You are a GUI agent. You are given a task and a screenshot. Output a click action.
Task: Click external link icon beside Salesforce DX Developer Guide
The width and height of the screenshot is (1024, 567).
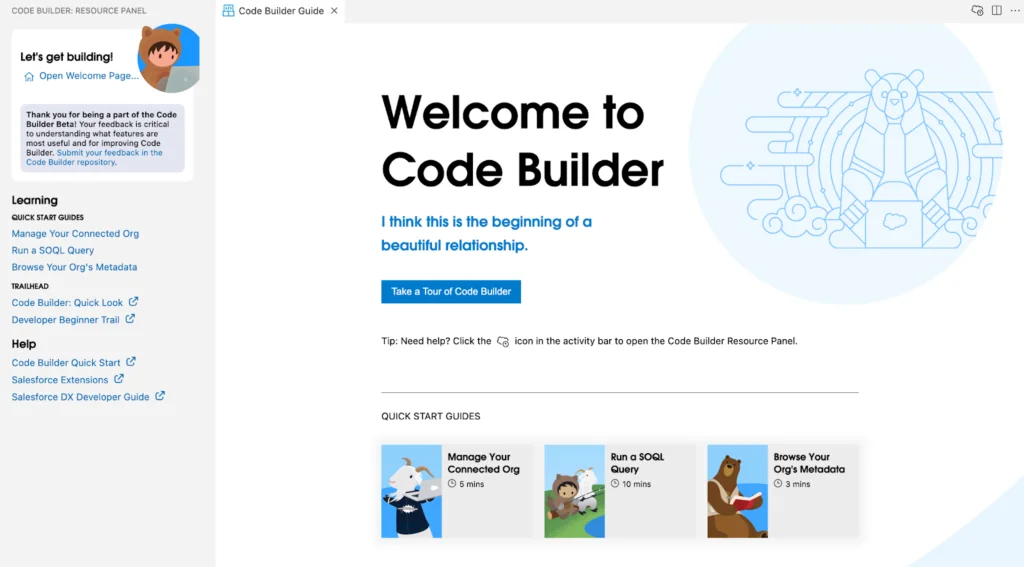160,396
